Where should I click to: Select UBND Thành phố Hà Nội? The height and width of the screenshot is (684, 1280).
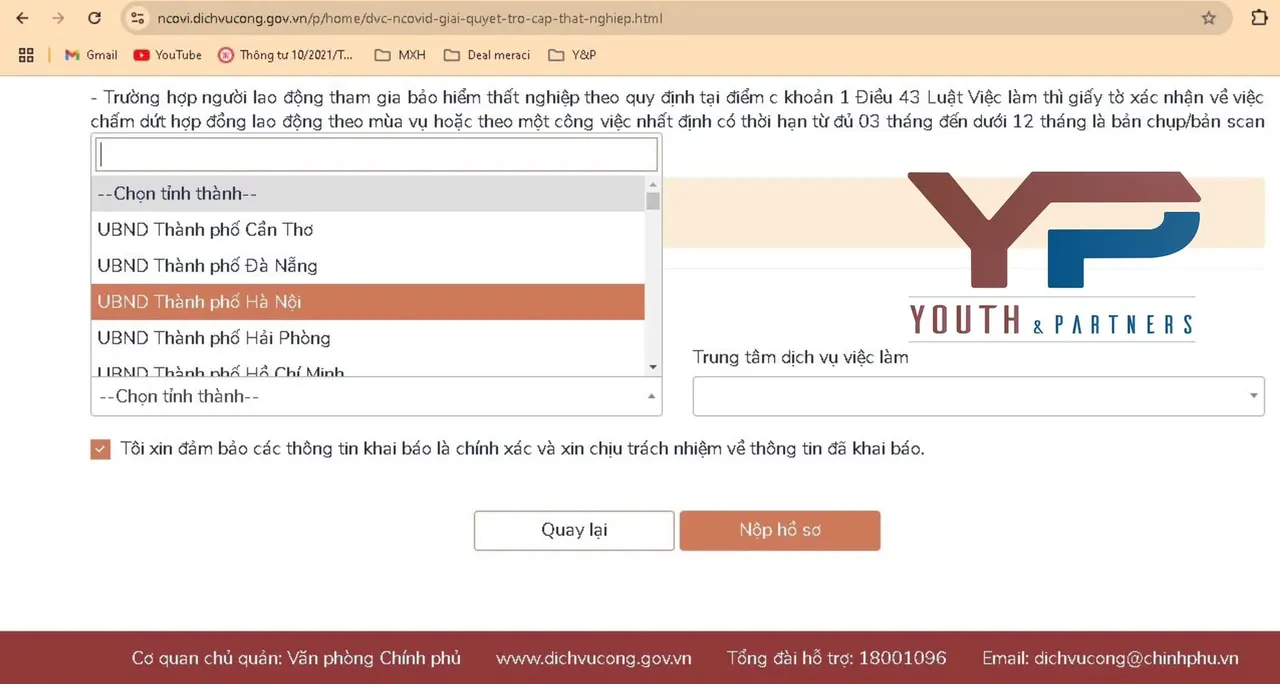pyautogui.click(x=368, y=302)
